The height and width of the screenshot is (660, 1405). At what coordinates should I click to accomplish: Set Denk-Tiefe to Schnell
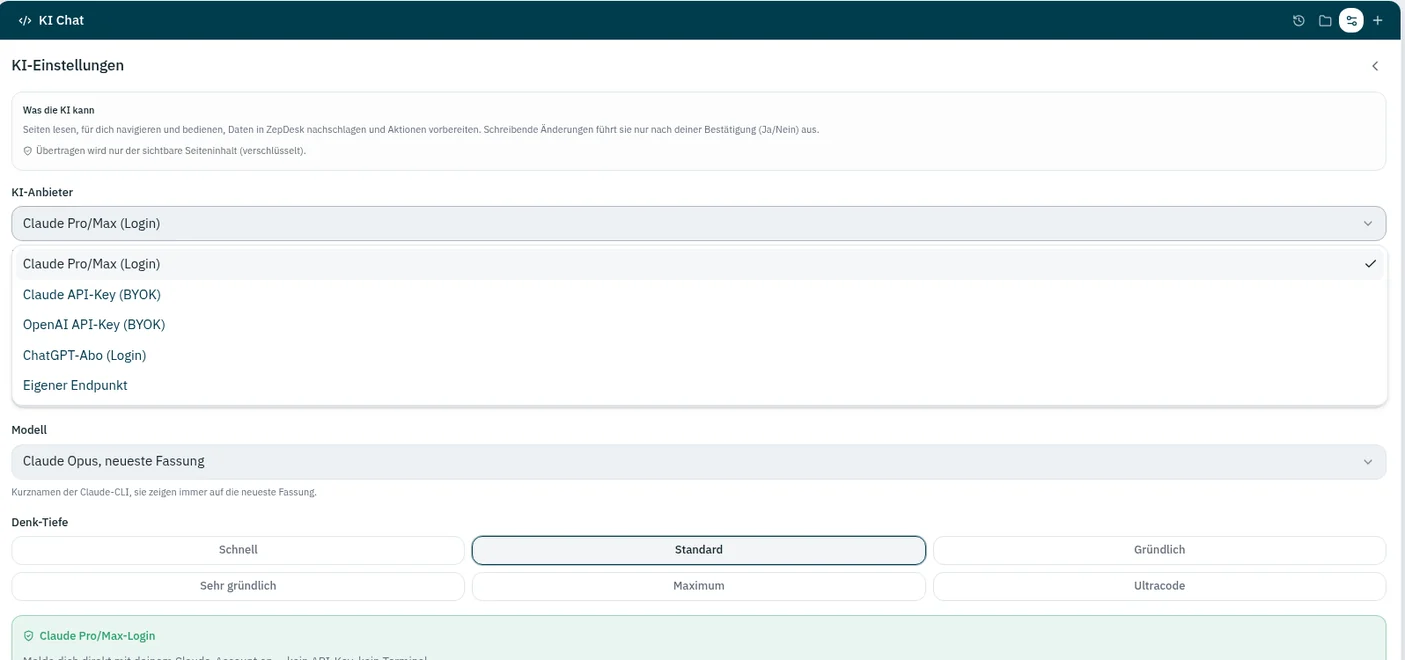(238, 550)
